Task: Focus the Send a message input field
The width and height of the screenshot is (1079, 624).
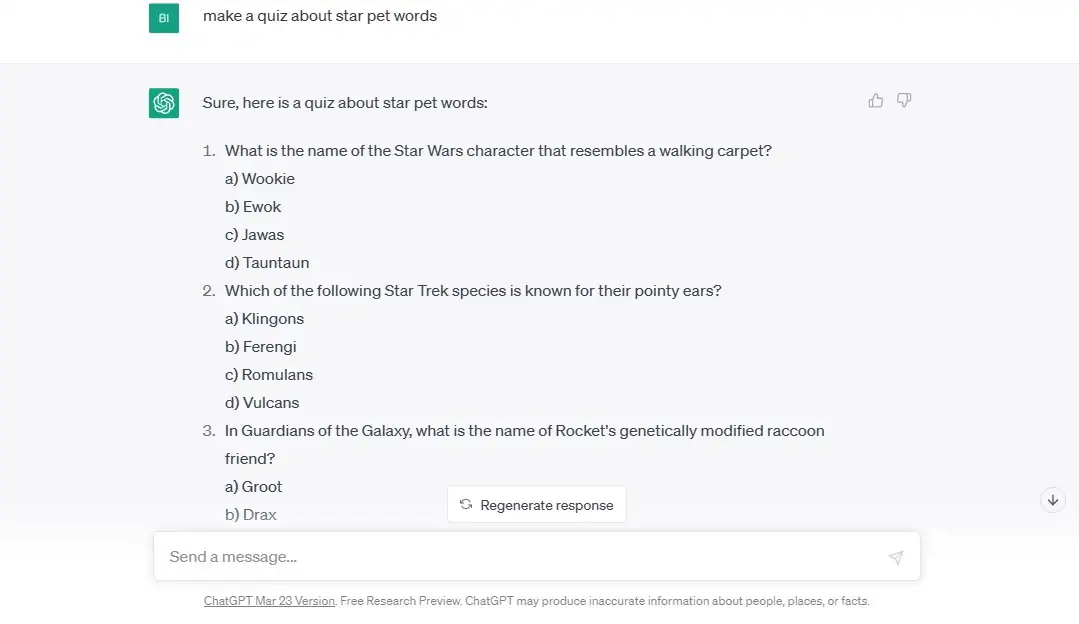Action: point(520,557)
